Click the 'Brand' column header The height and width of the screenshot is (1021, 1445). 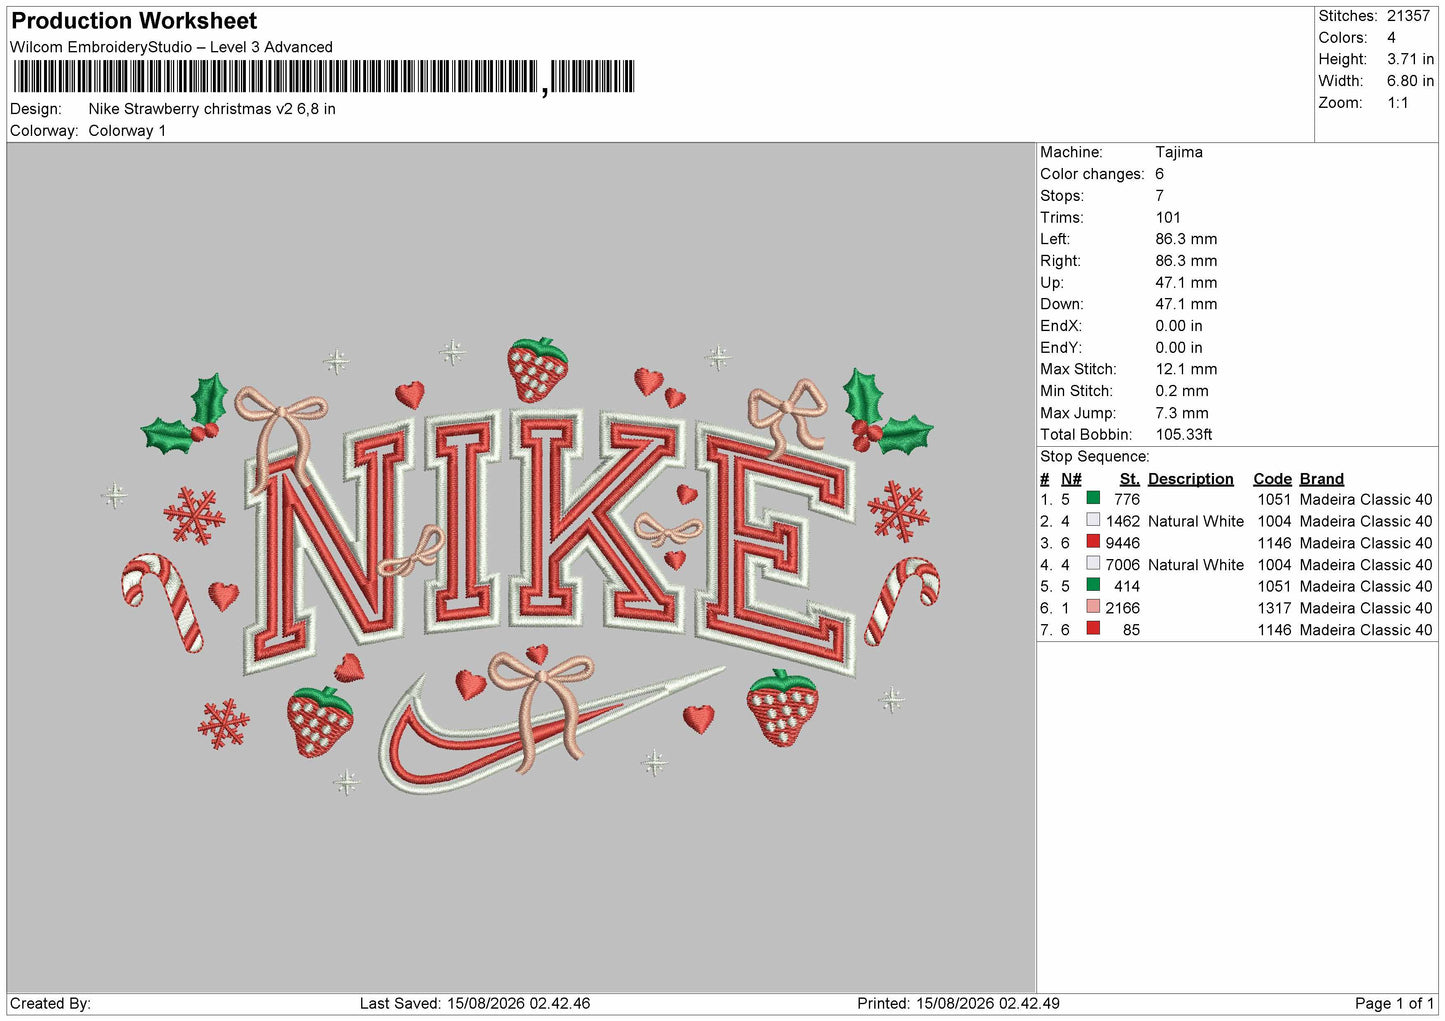pos(1322,479)
